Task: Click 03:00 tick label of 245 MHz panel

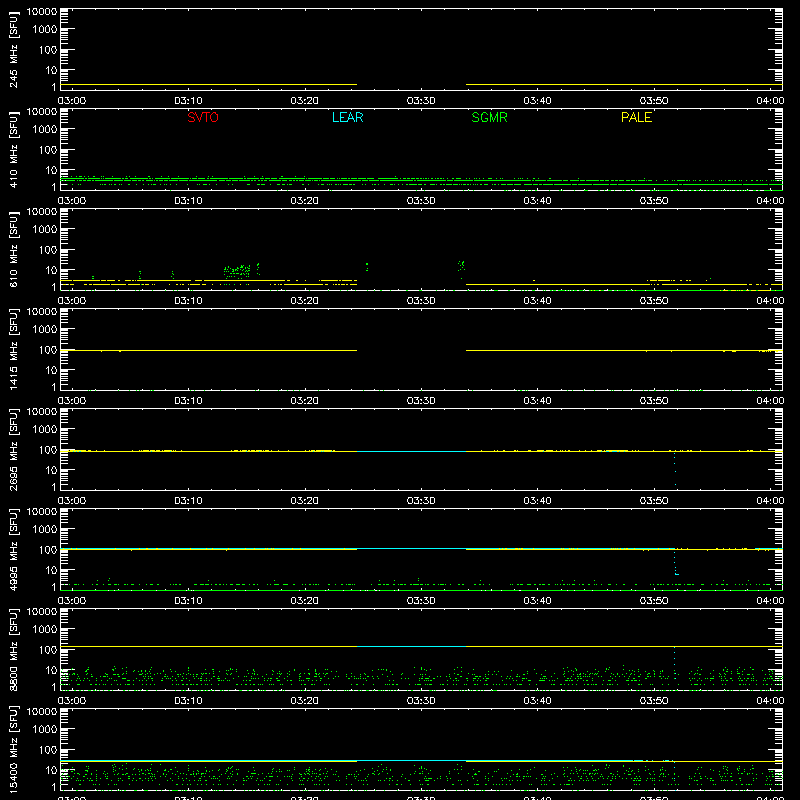Action: 72,101
